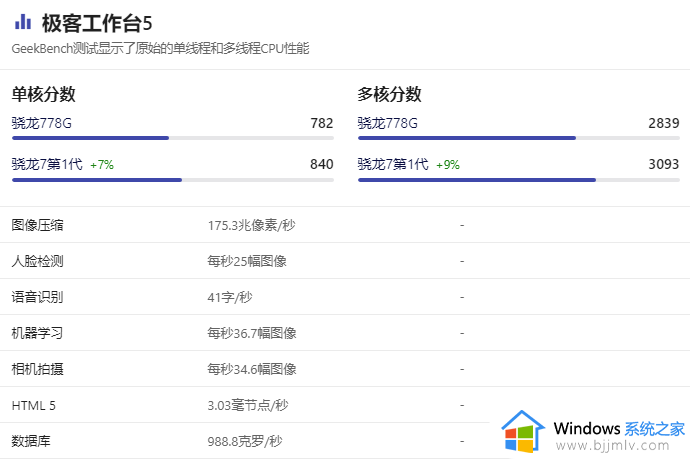This screenshot has height=459, width=690.
Task: Open 骁龙7第1代 link under 多核分数
Action: [393, 164]
